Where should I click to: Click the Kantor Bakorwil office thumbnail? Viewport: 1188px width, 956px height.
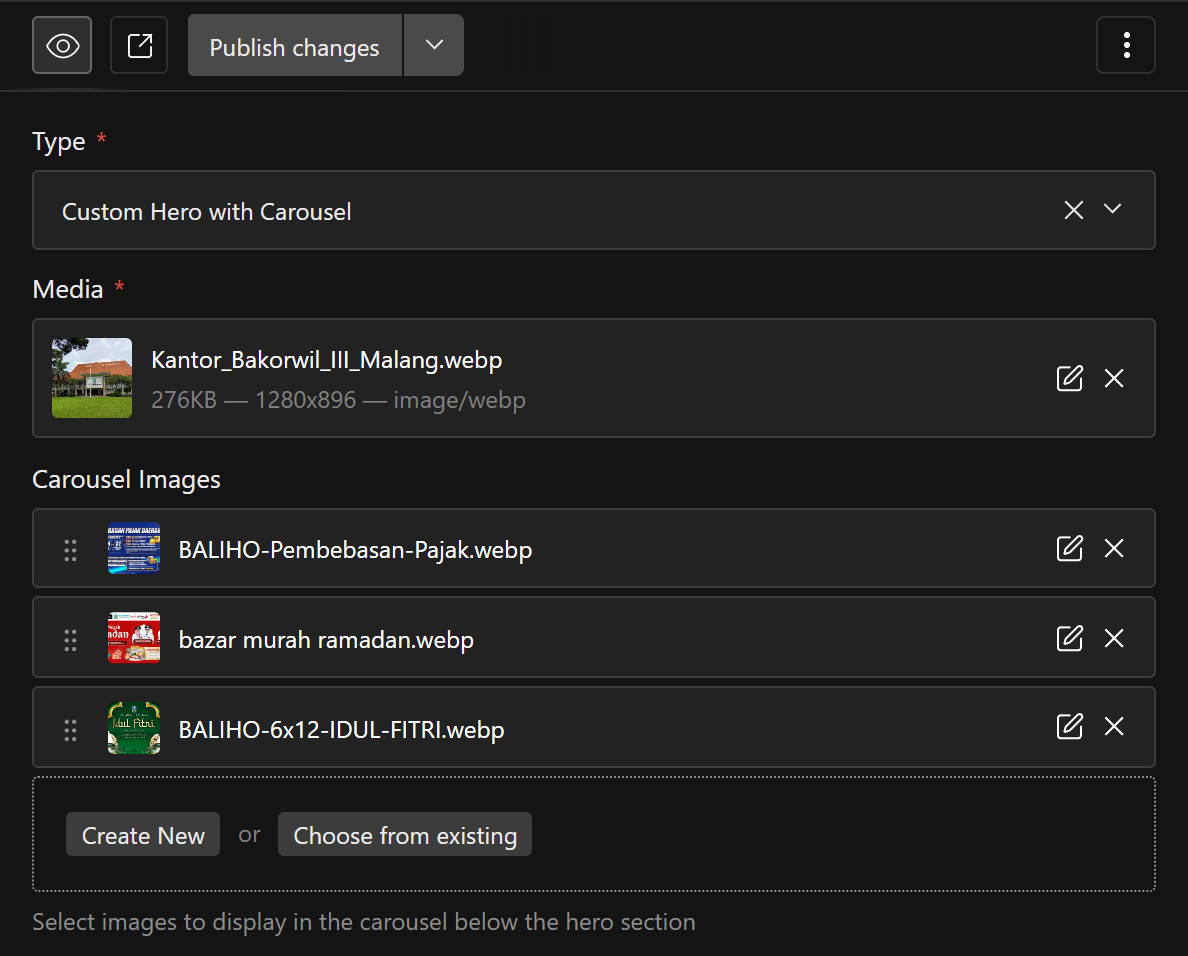pyautogui.click(x=92, y=378)
